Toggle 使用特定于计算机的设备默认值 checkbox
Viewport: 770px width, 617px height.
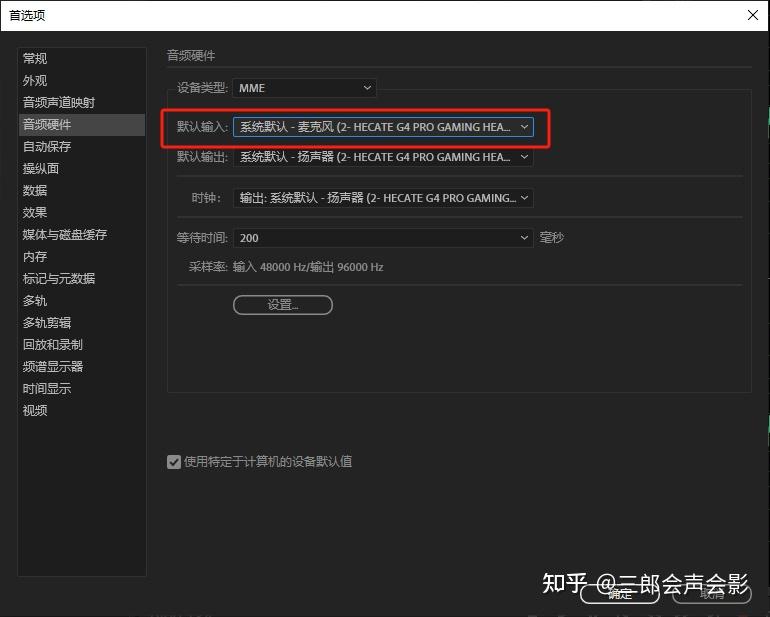[x=174, y=462]
